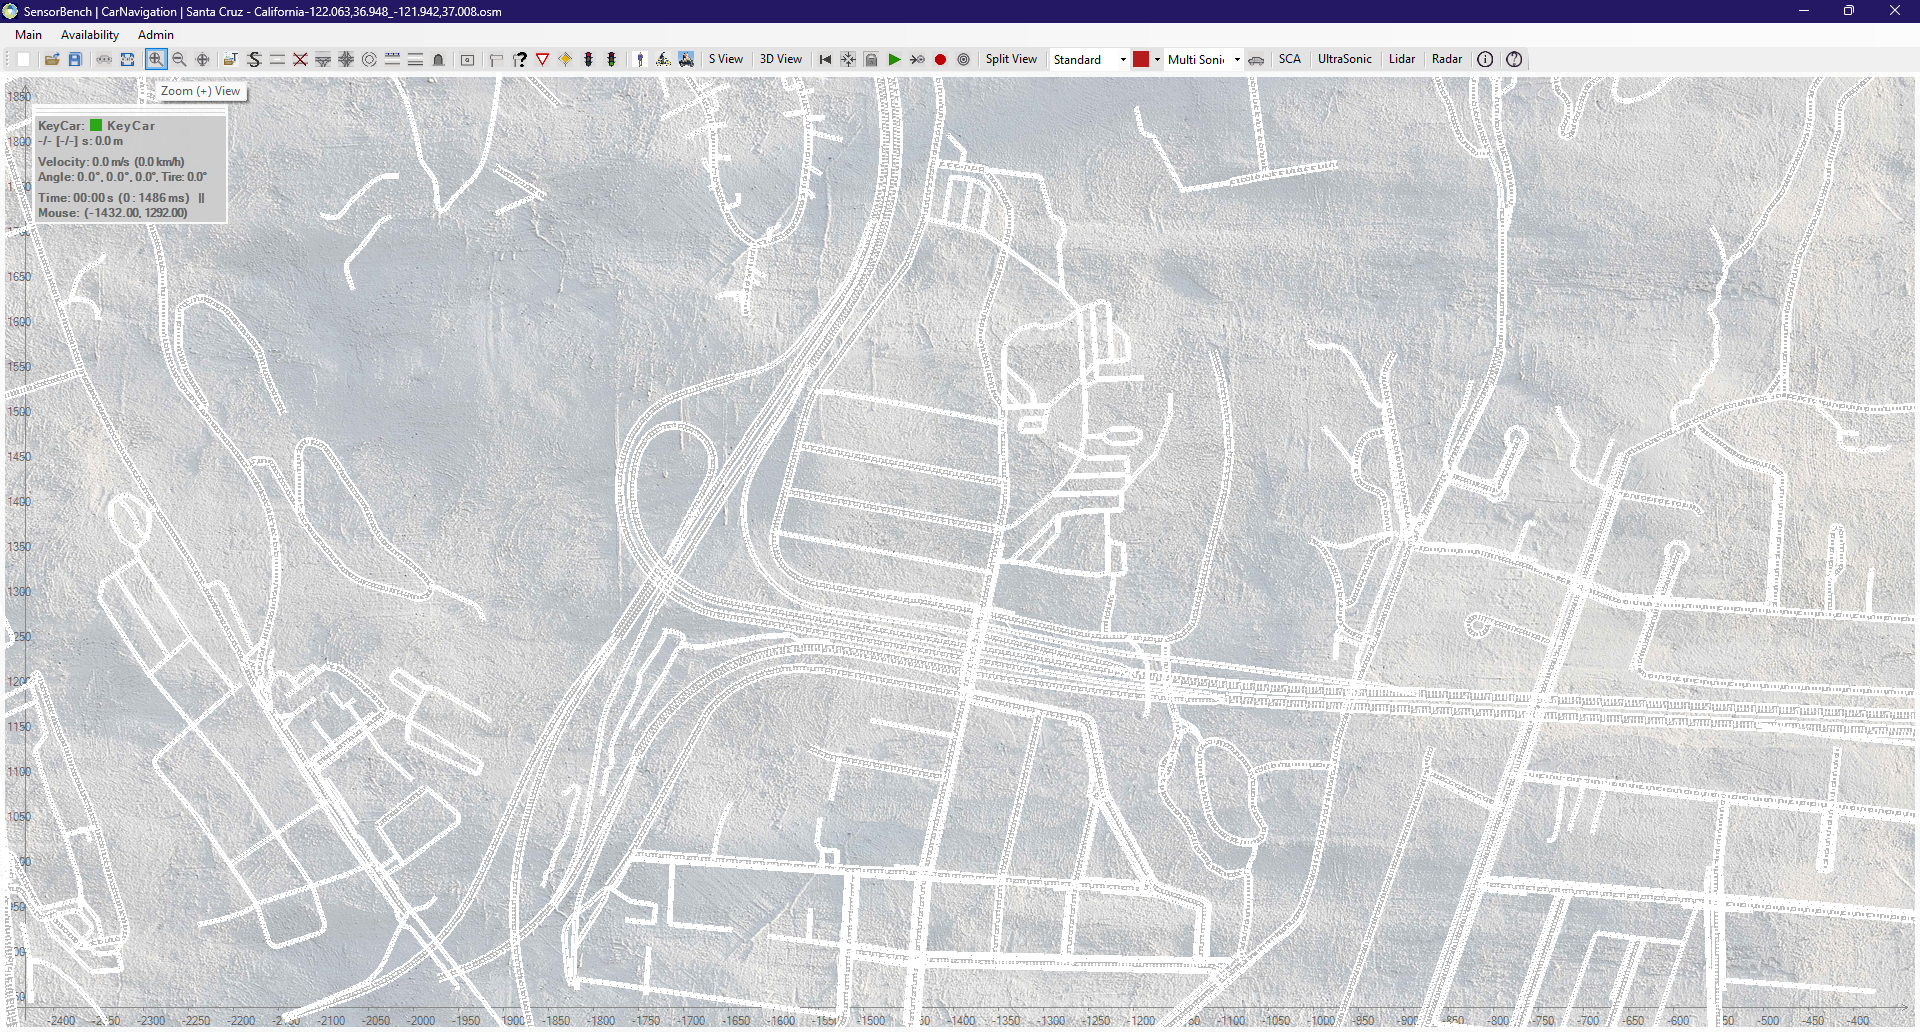Open the Multi Sonic dropdown
The width and height of the screenshot is (1920, 1032).
(x=1237, y=60)
